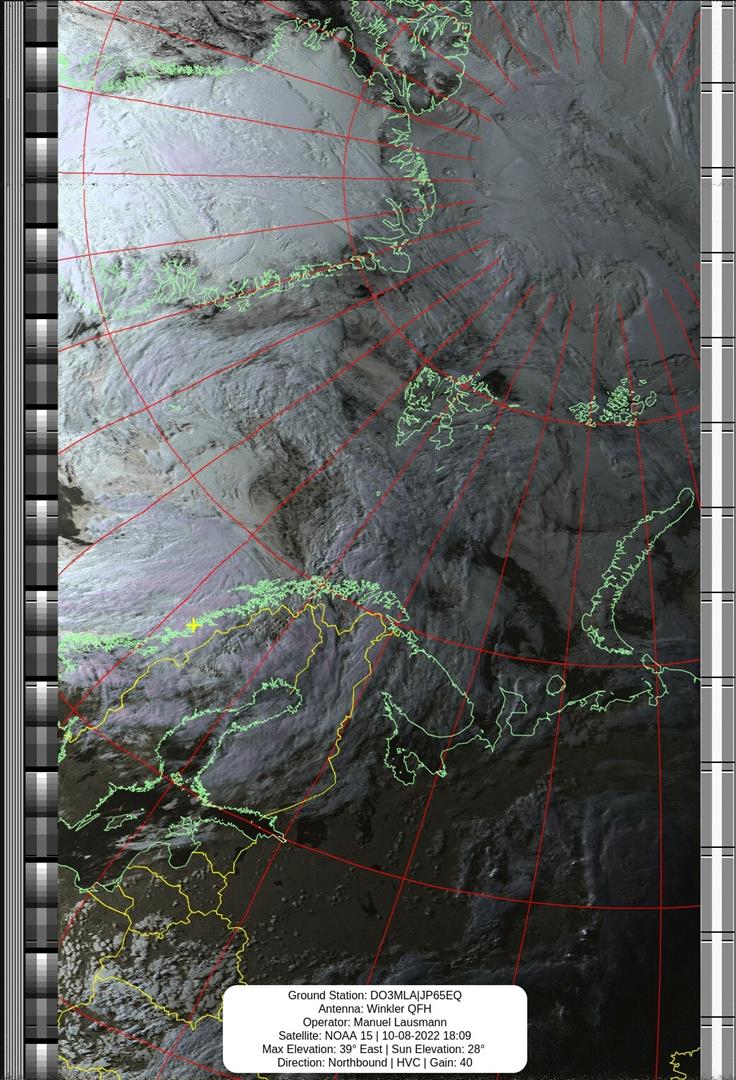
Task: Click the "Ground Station: DO3MLA|JP65EQ" text line
Action: [375, 995]
